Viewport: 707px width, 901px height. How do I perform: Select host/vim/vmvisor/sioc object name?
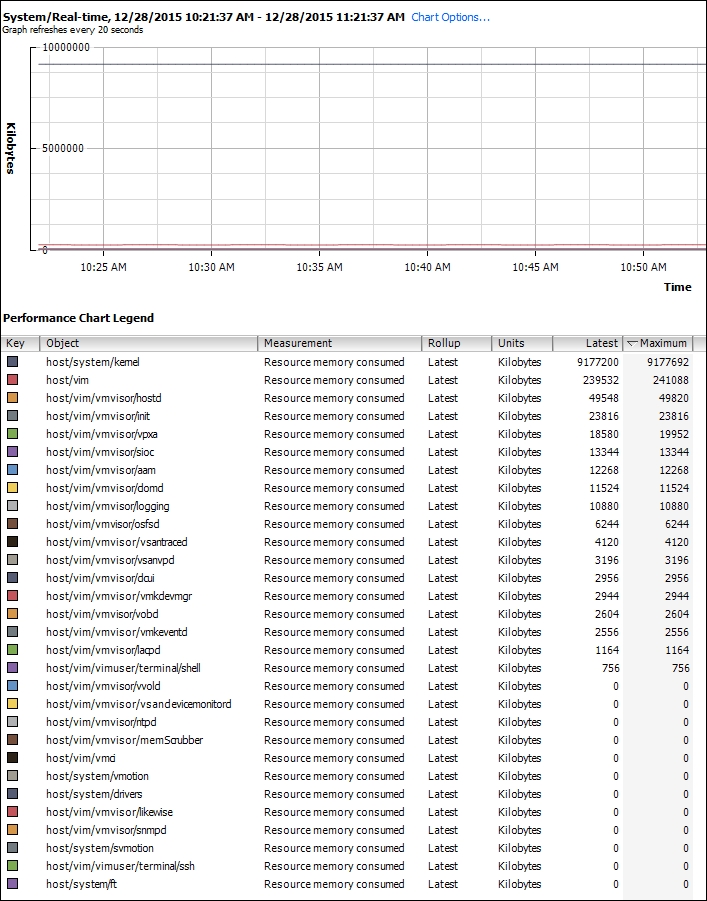click(100, 452)
